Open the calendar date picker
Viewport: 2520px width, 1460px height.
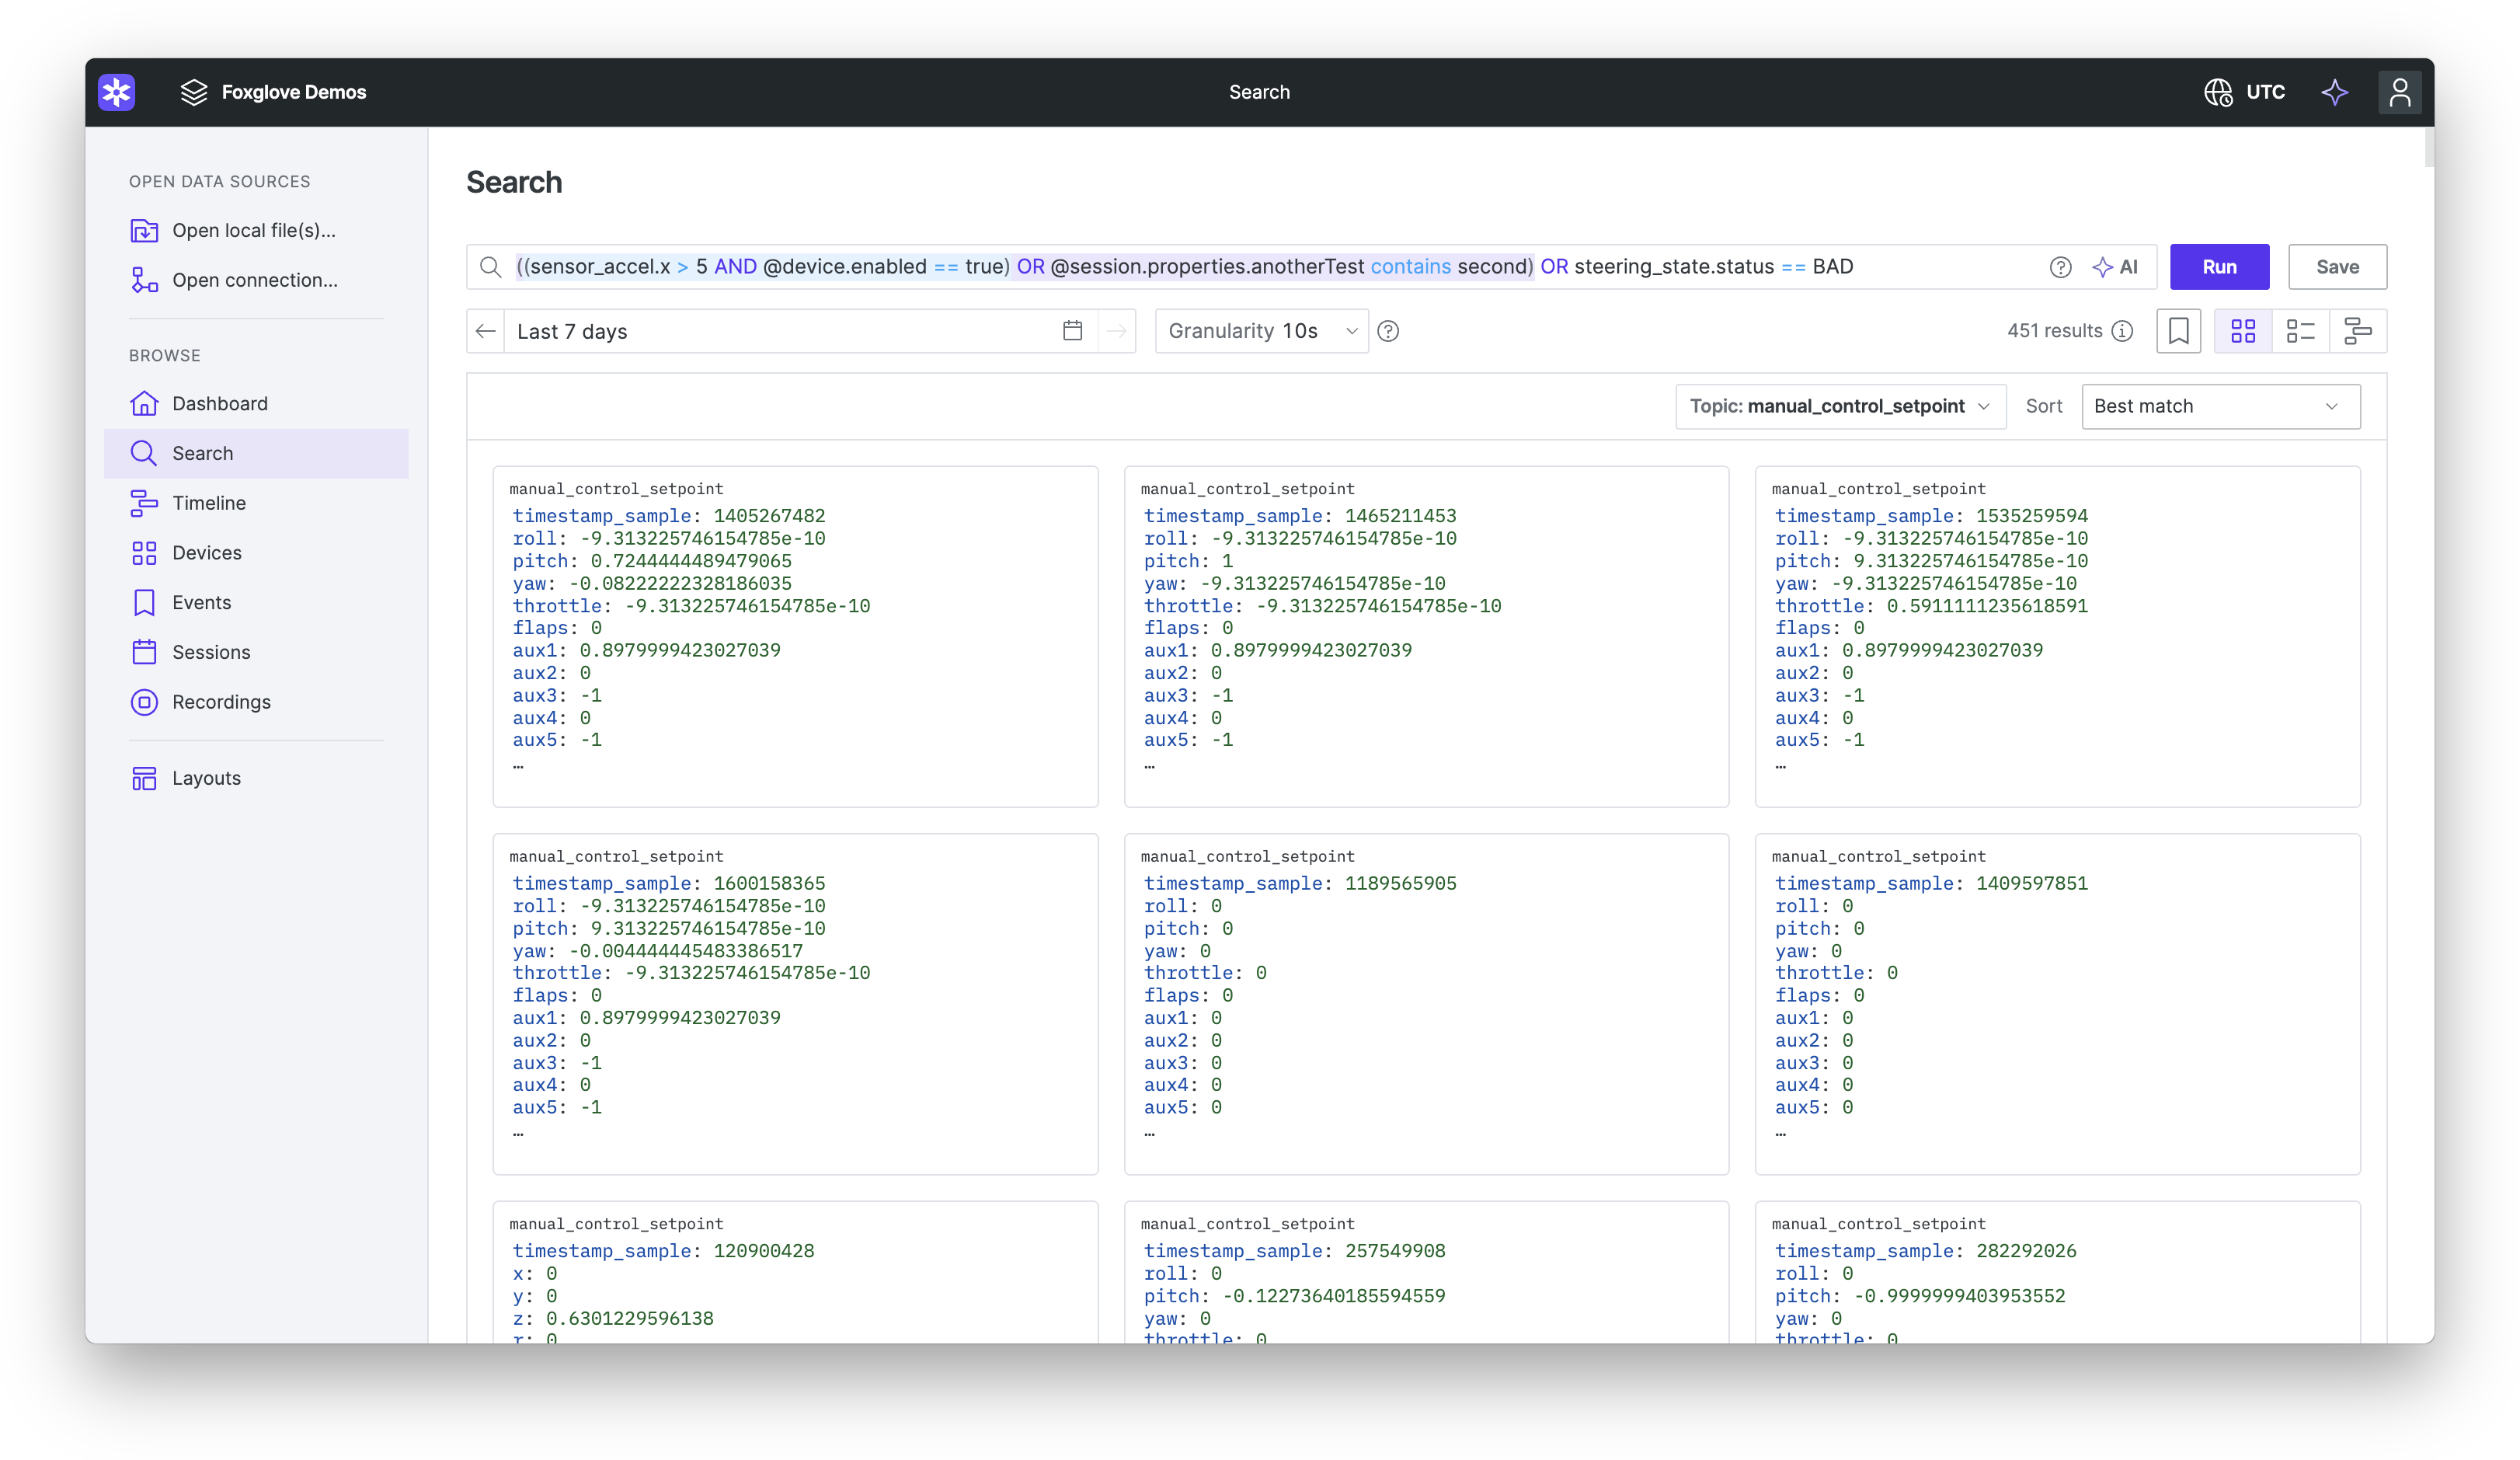[1072, 331]
